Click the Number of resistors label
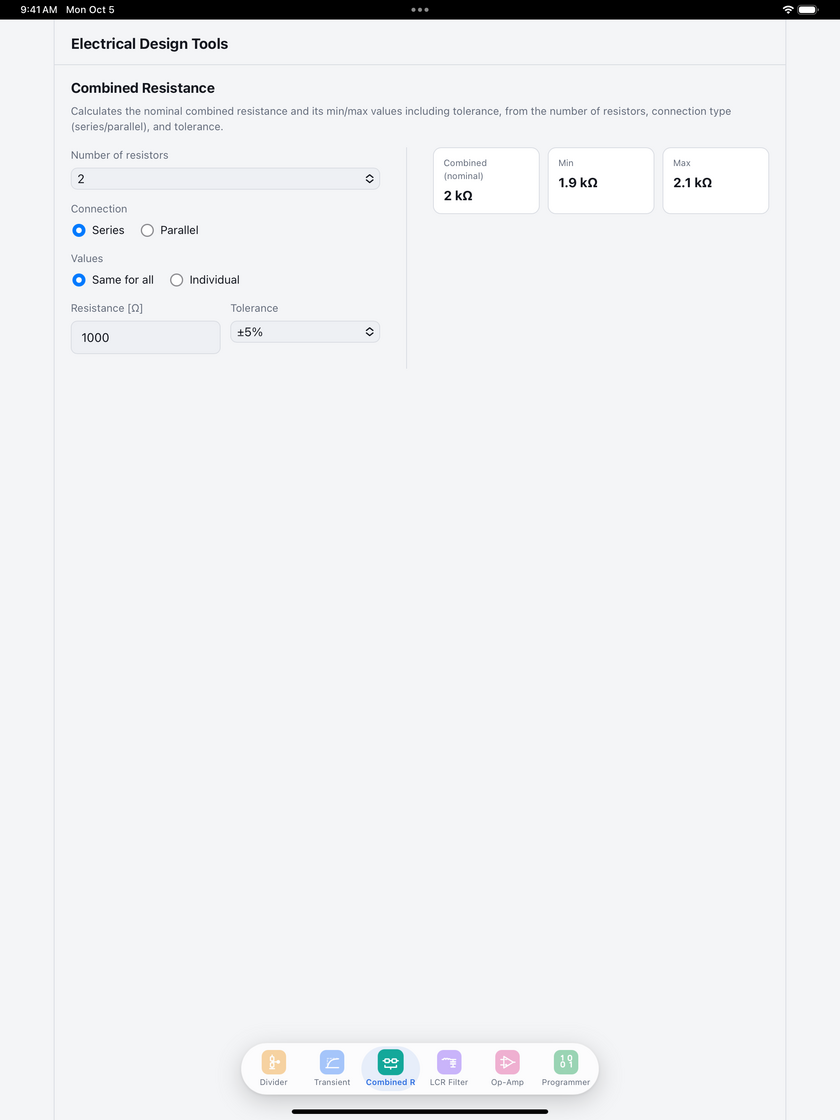This screenshot has height=1120, width=840. pyautogui.click(x=119, y=155)
